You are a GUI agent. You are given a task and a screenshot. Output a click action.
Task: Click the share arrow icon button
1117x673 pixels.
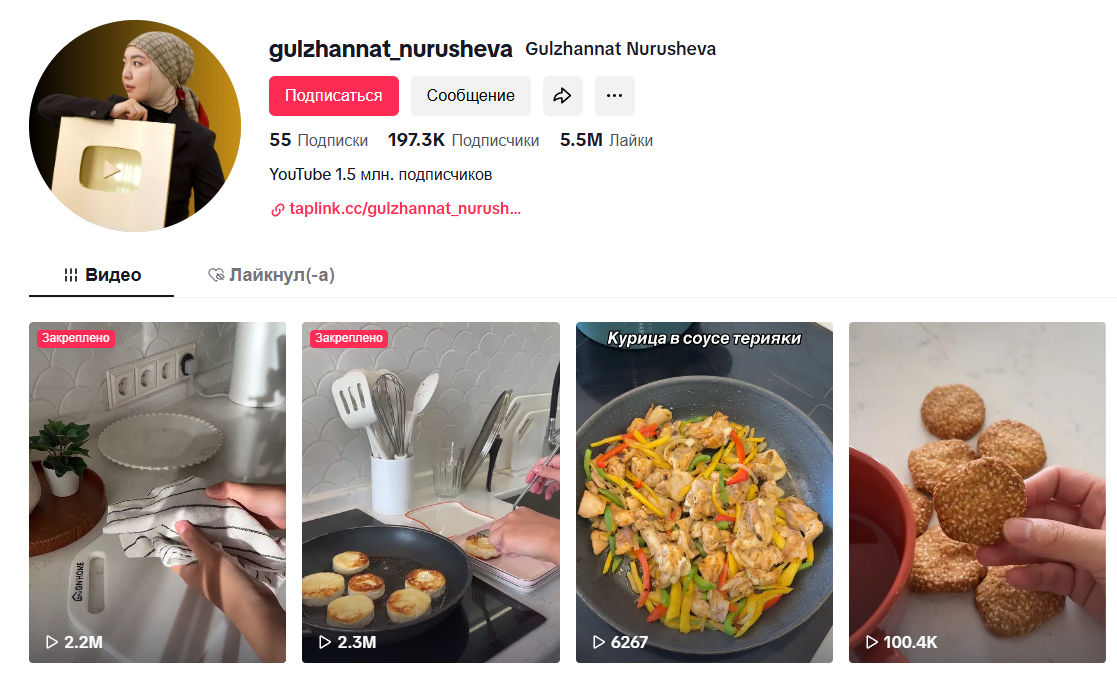563,95
